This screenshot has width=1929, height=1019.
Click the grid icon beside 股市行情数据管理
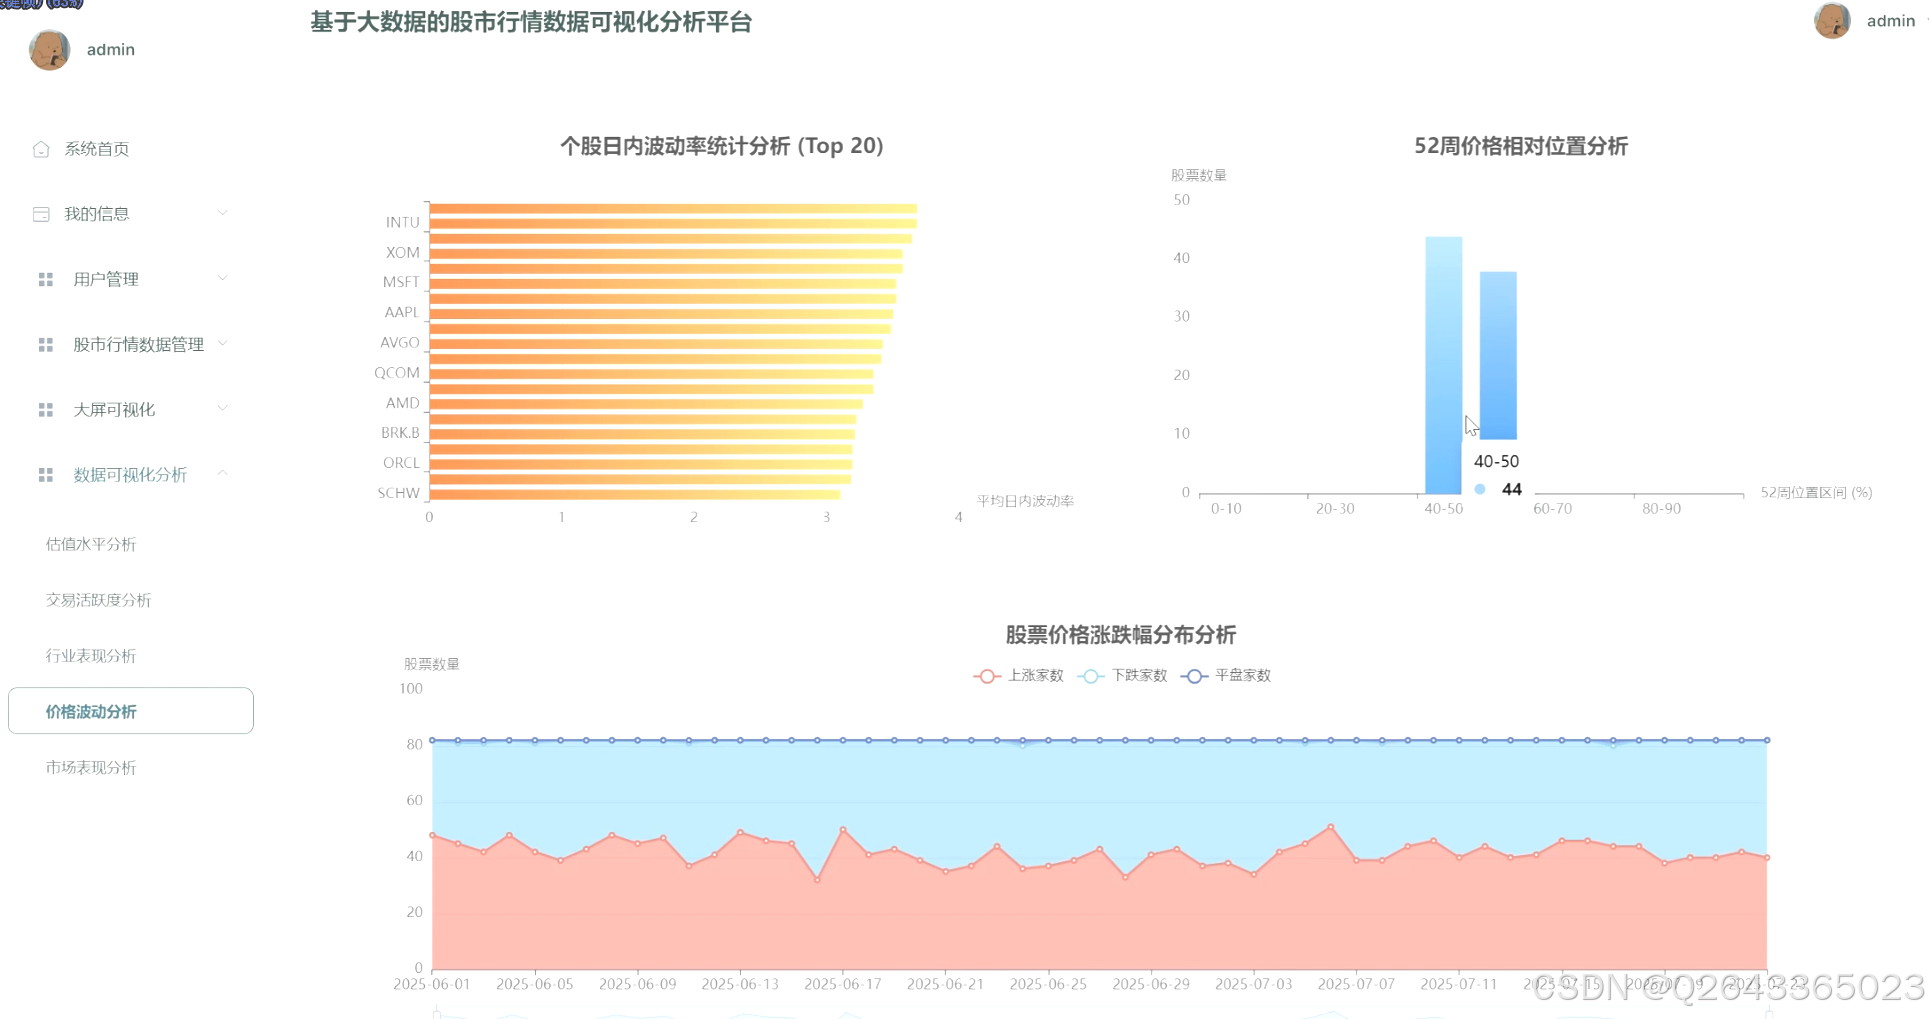pos(46,345)
